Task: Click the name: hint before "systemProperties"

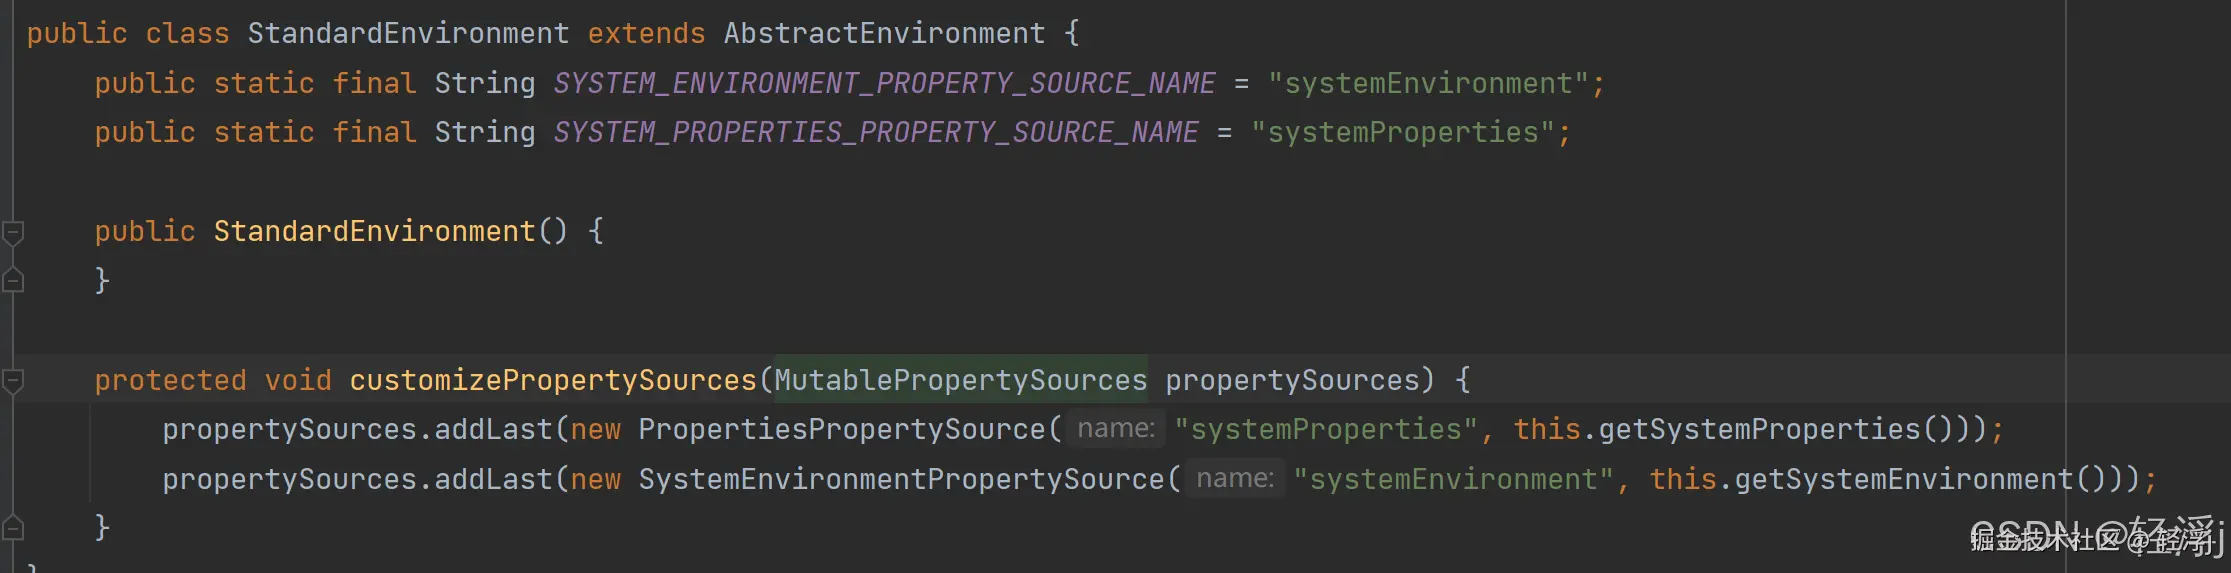Action: (x=1116, y=429)
